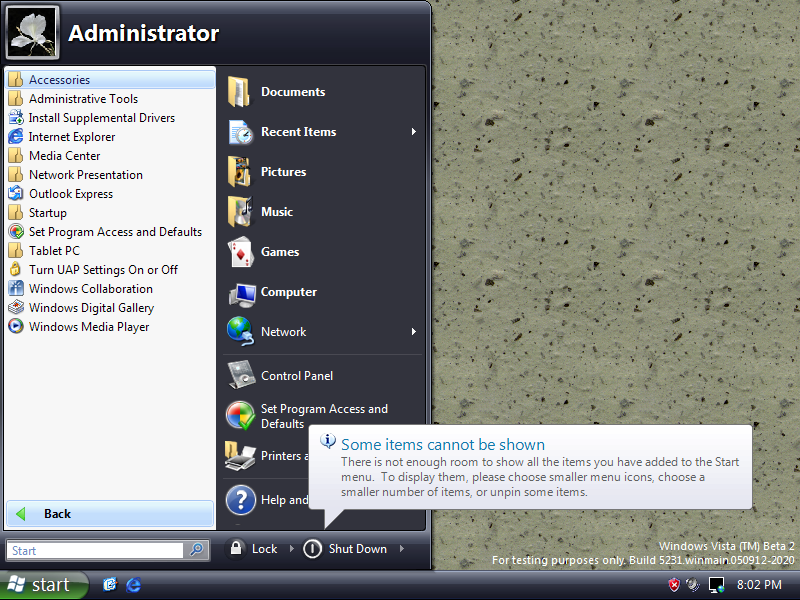Click the Network globe icon
Screen dimensions: 800x600
tap(240, 332)
